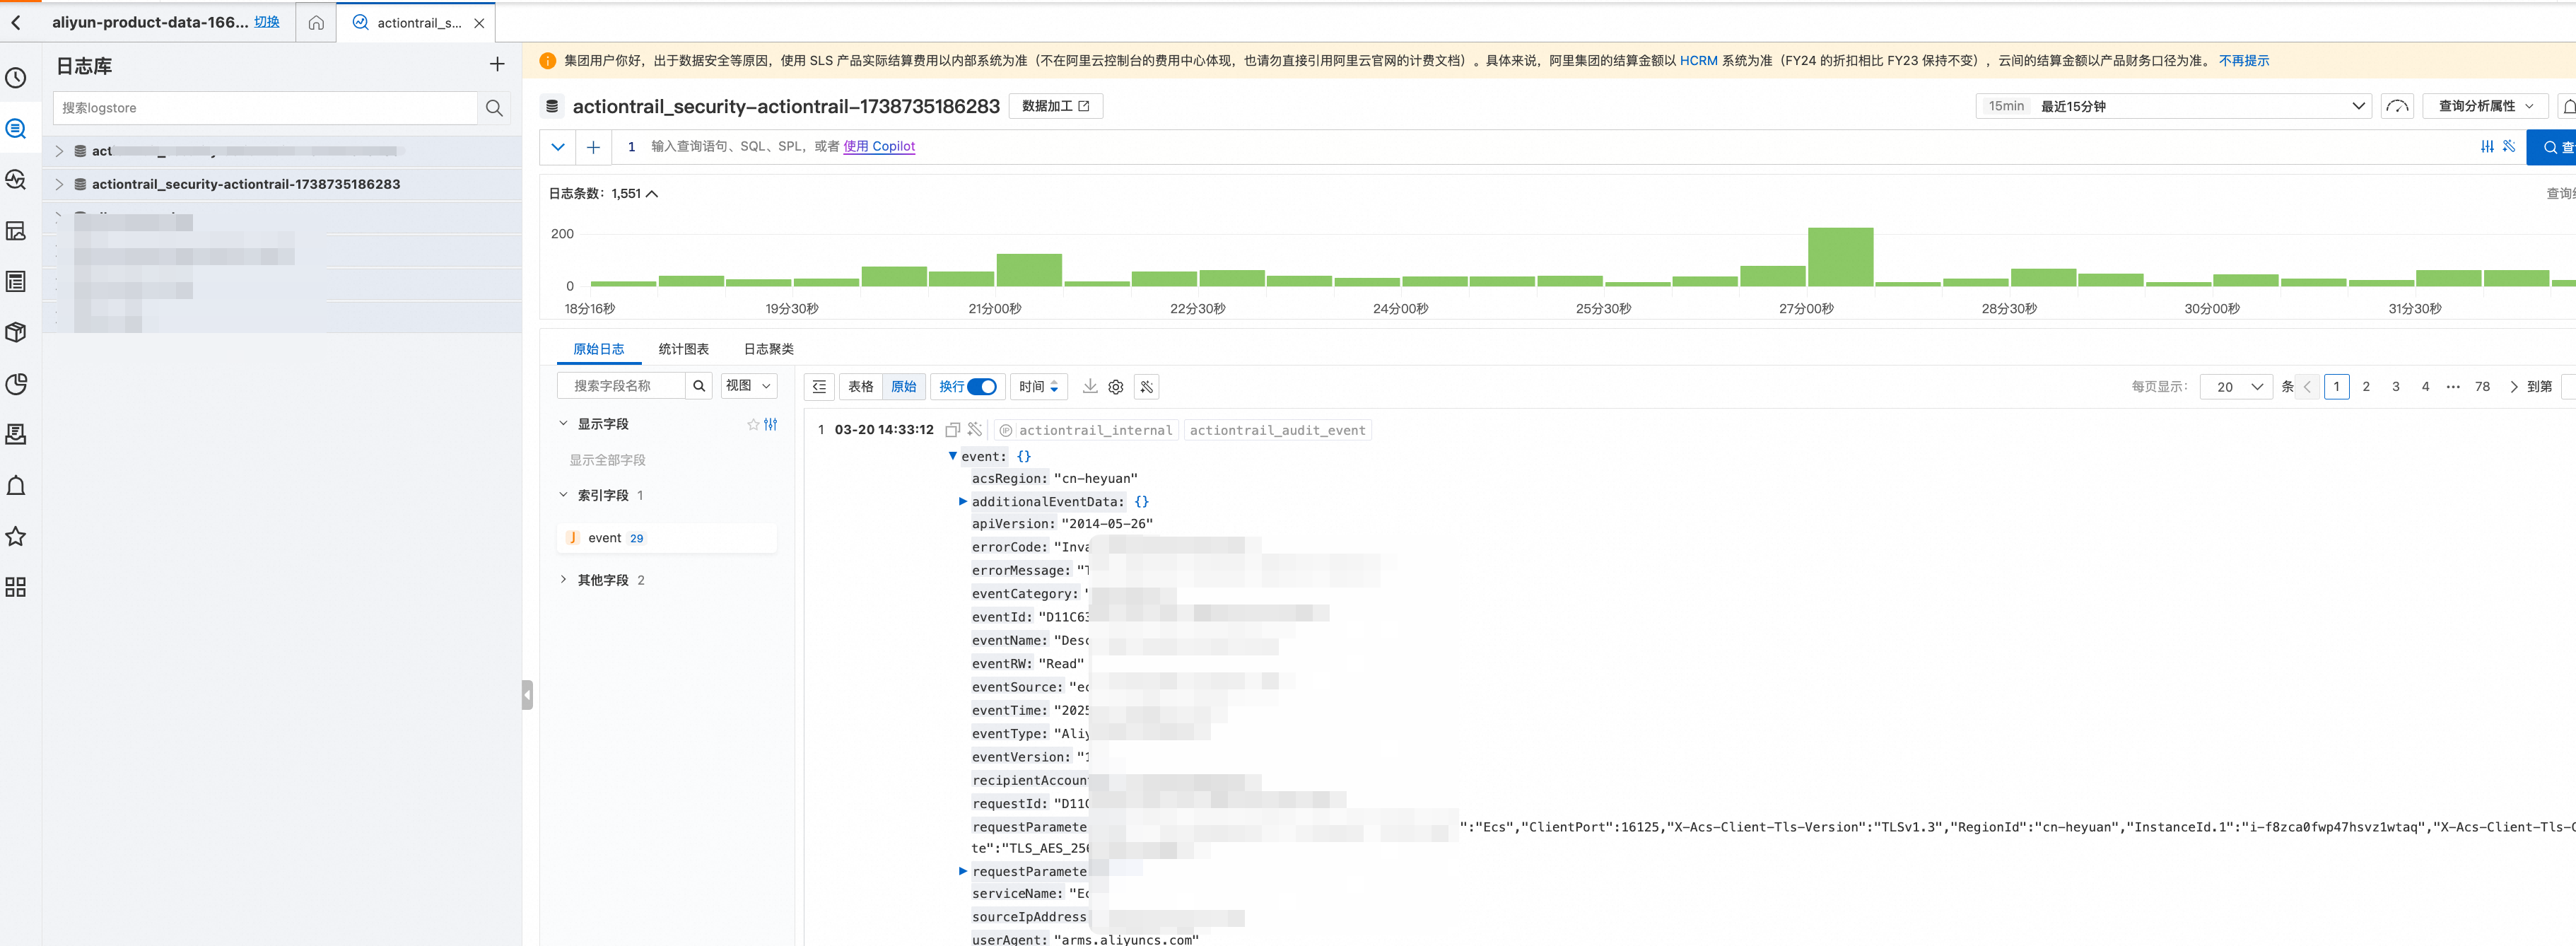Open the pie chart icon in sidebar
2576x946 pixels.
16,384
